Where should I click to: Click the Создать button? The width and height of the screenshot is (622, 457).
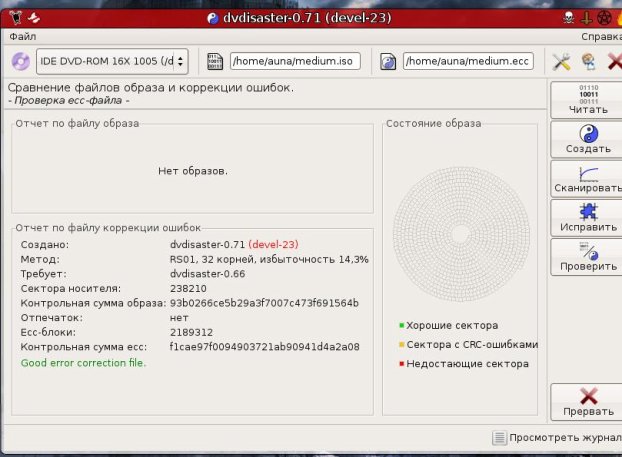pyautogui.click(x=588, y=139)
